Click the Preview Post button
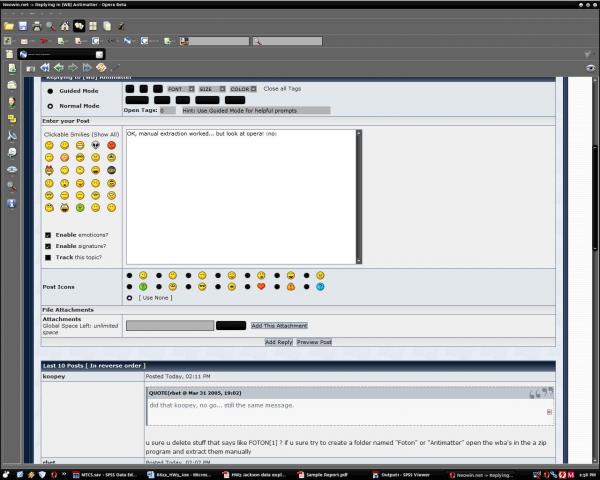Image resolution: width=600 pixels, height=480 pixels. [314, 342]
